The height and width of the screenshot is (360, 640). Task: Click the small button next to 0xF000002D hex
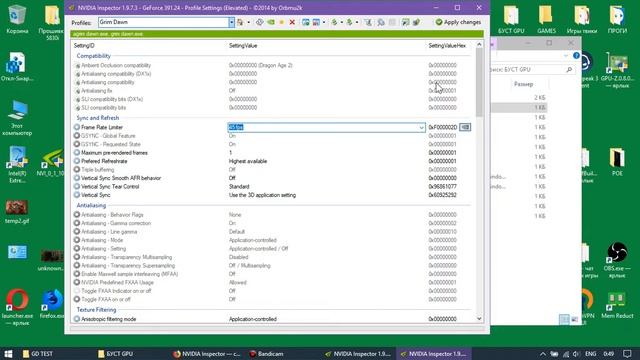465,127
